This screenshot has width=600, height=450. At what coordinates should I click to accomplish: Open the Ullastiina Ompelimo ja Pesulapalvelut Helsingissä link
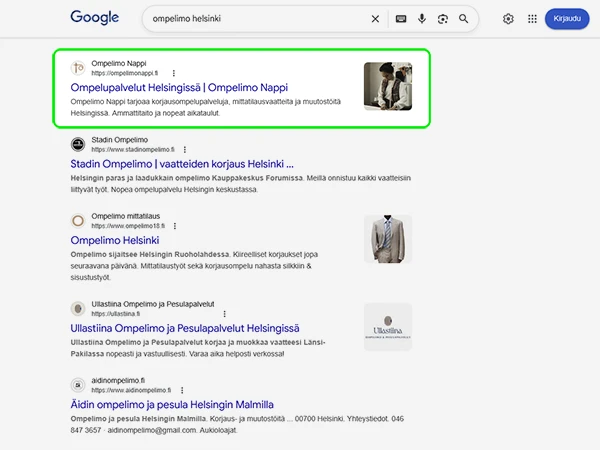tap(185, 329)
